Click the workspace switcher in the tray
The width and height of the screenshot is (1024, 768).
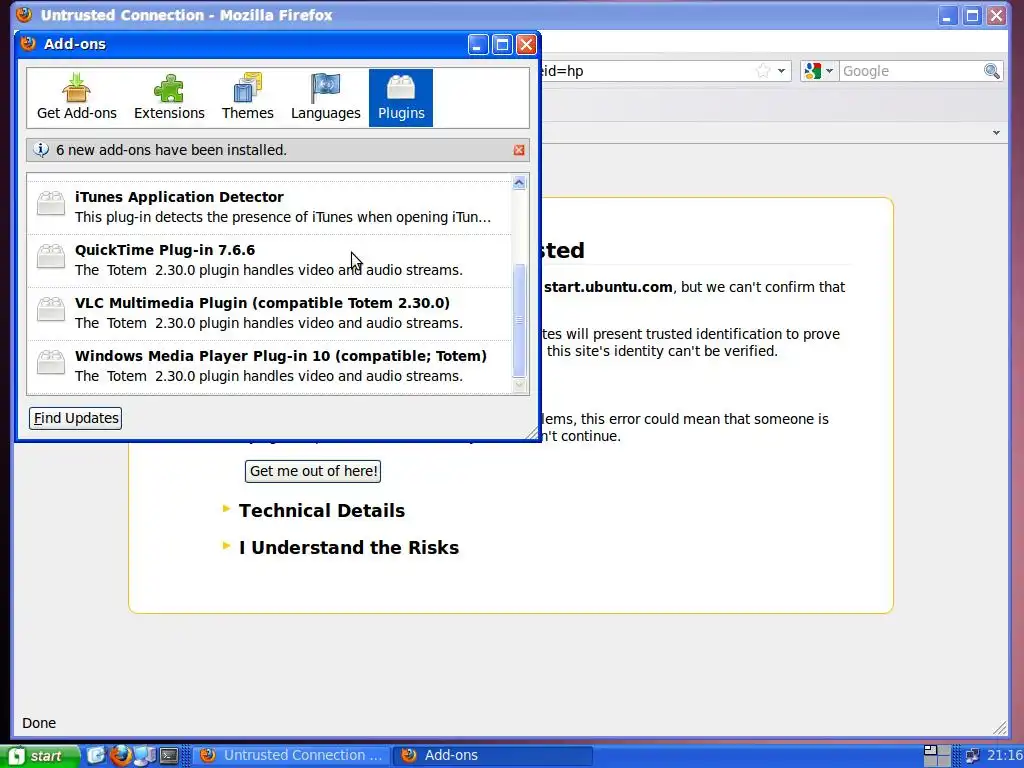point(936,756)
